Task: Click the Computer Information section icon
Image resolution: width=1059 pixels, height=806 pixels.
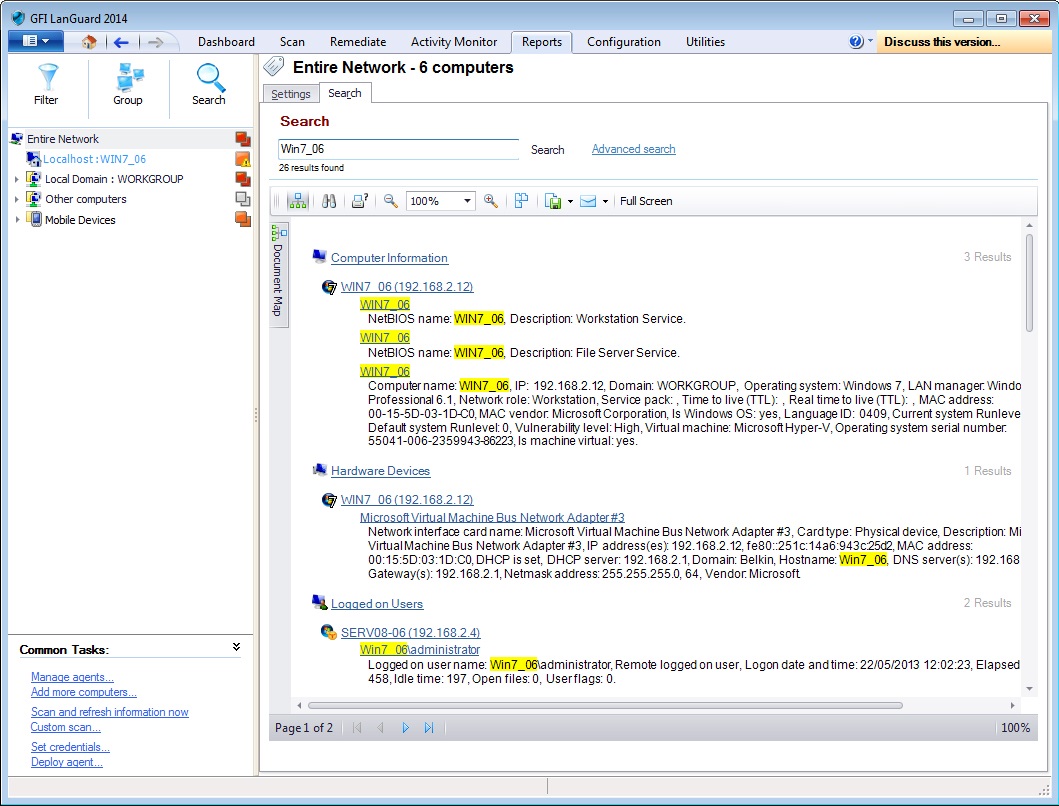Action: tap(319, 257)
